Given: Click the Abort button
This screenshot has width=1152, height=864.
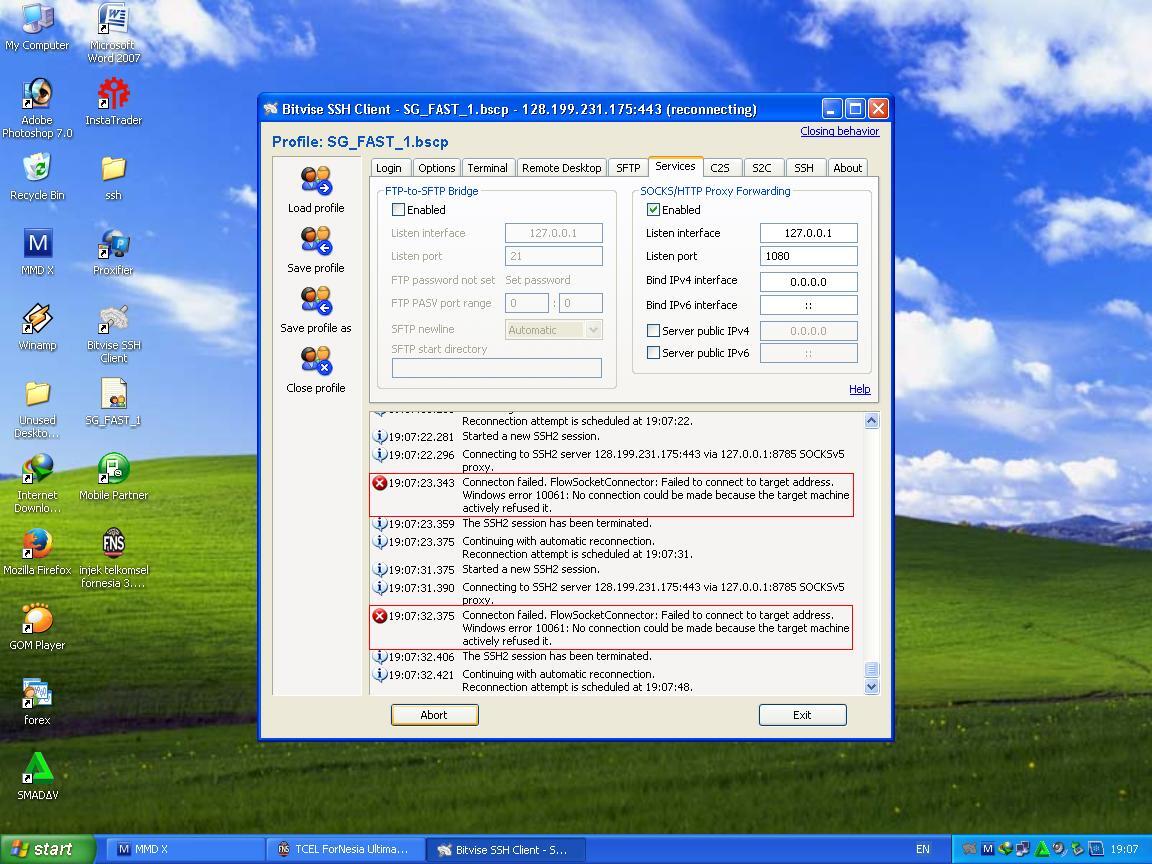Looking at the screenshot, I should coord(434,715).
